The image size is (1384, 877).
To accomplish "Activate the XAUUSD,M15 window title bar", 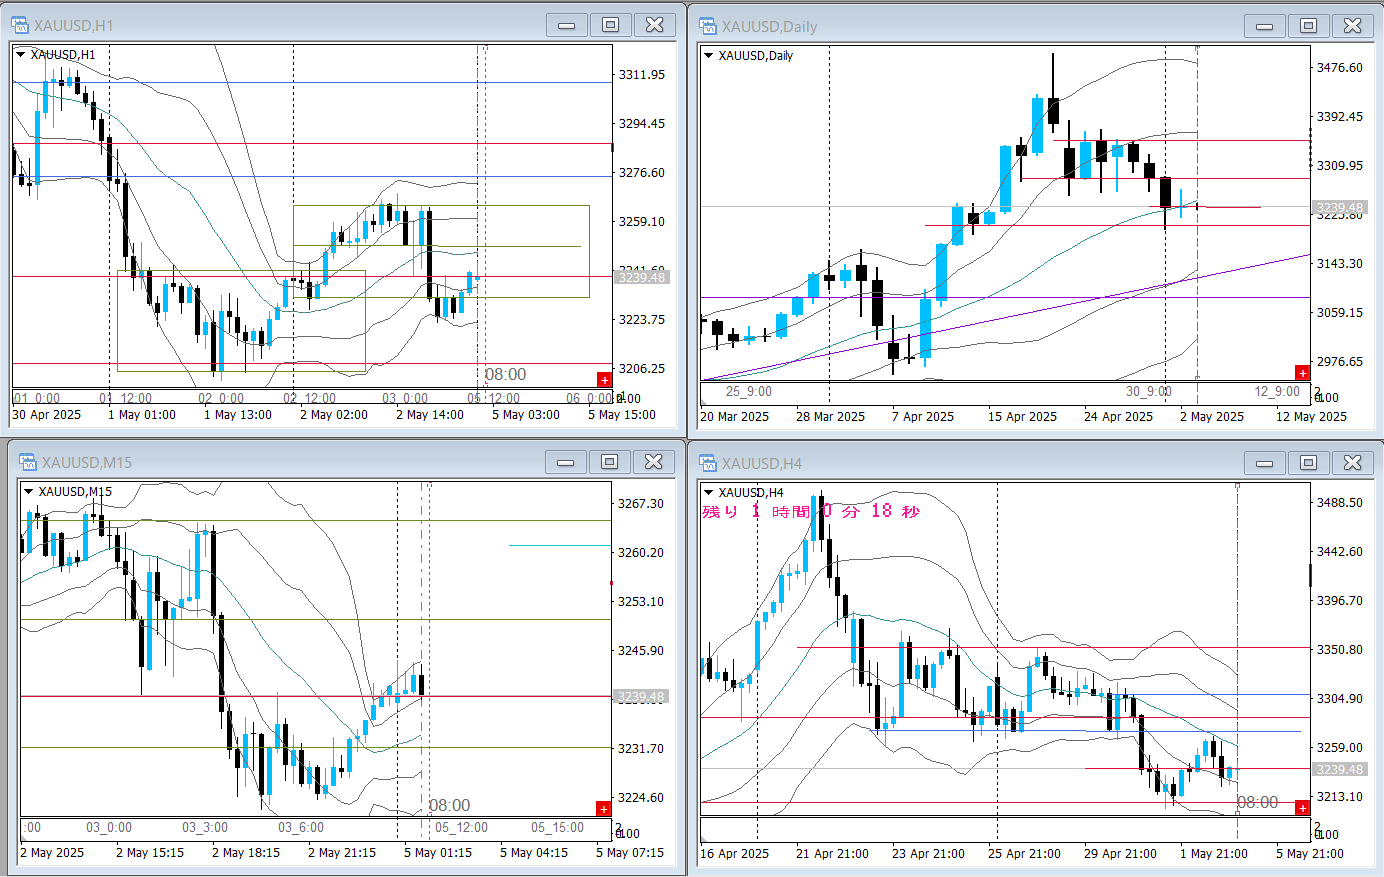I will [x=300, y=462].
